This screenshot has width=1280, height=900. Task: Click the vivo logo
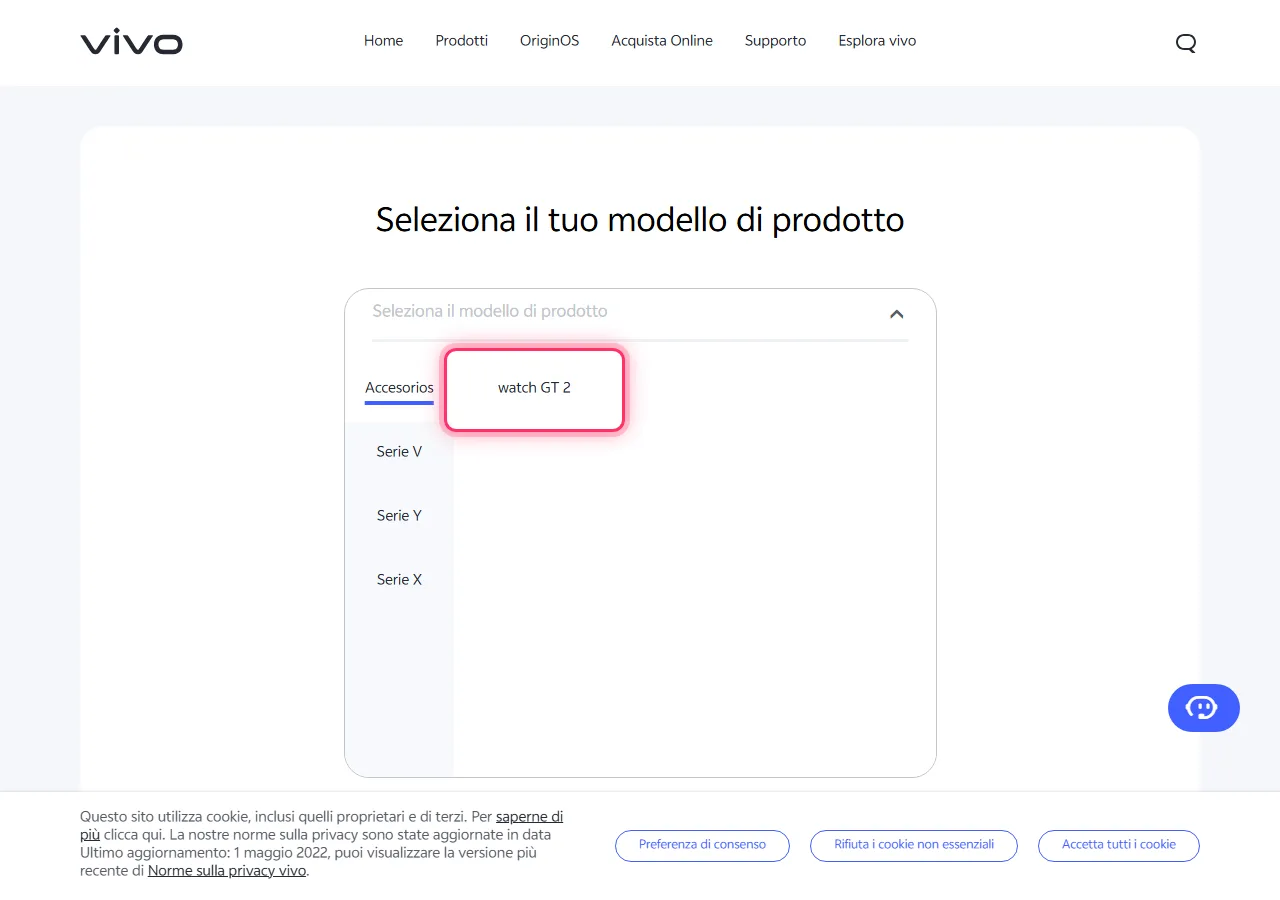point(131,42)
